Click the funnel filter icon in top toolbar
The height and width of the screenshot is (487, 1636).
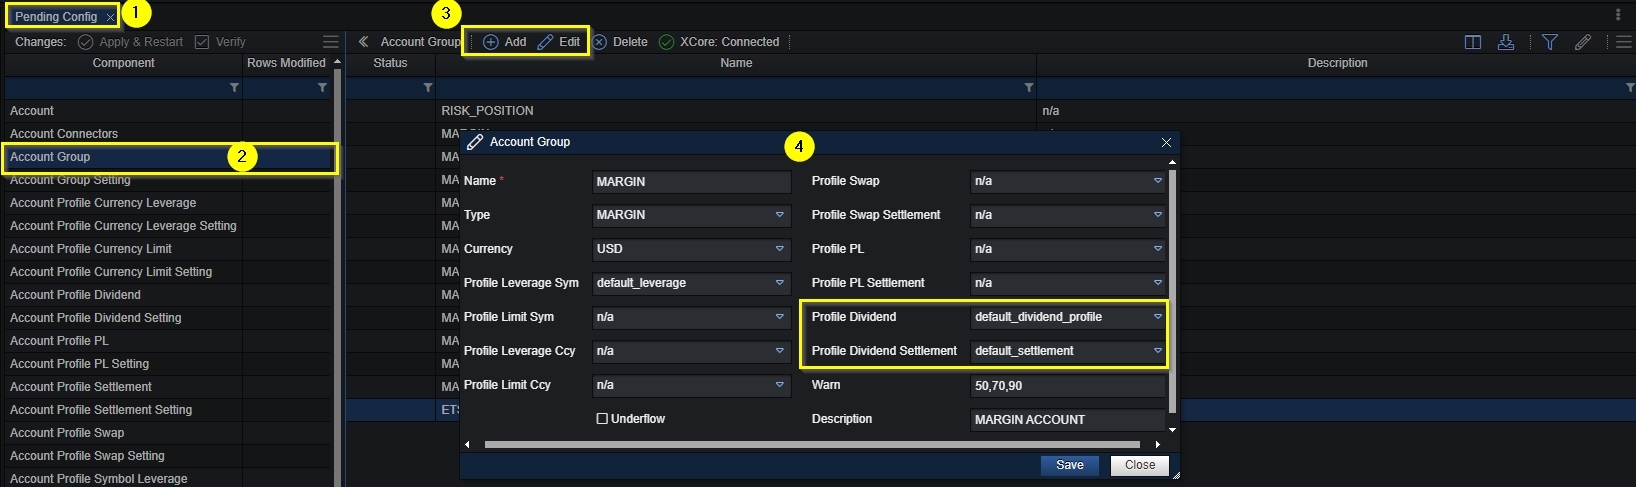point(1550,42)
